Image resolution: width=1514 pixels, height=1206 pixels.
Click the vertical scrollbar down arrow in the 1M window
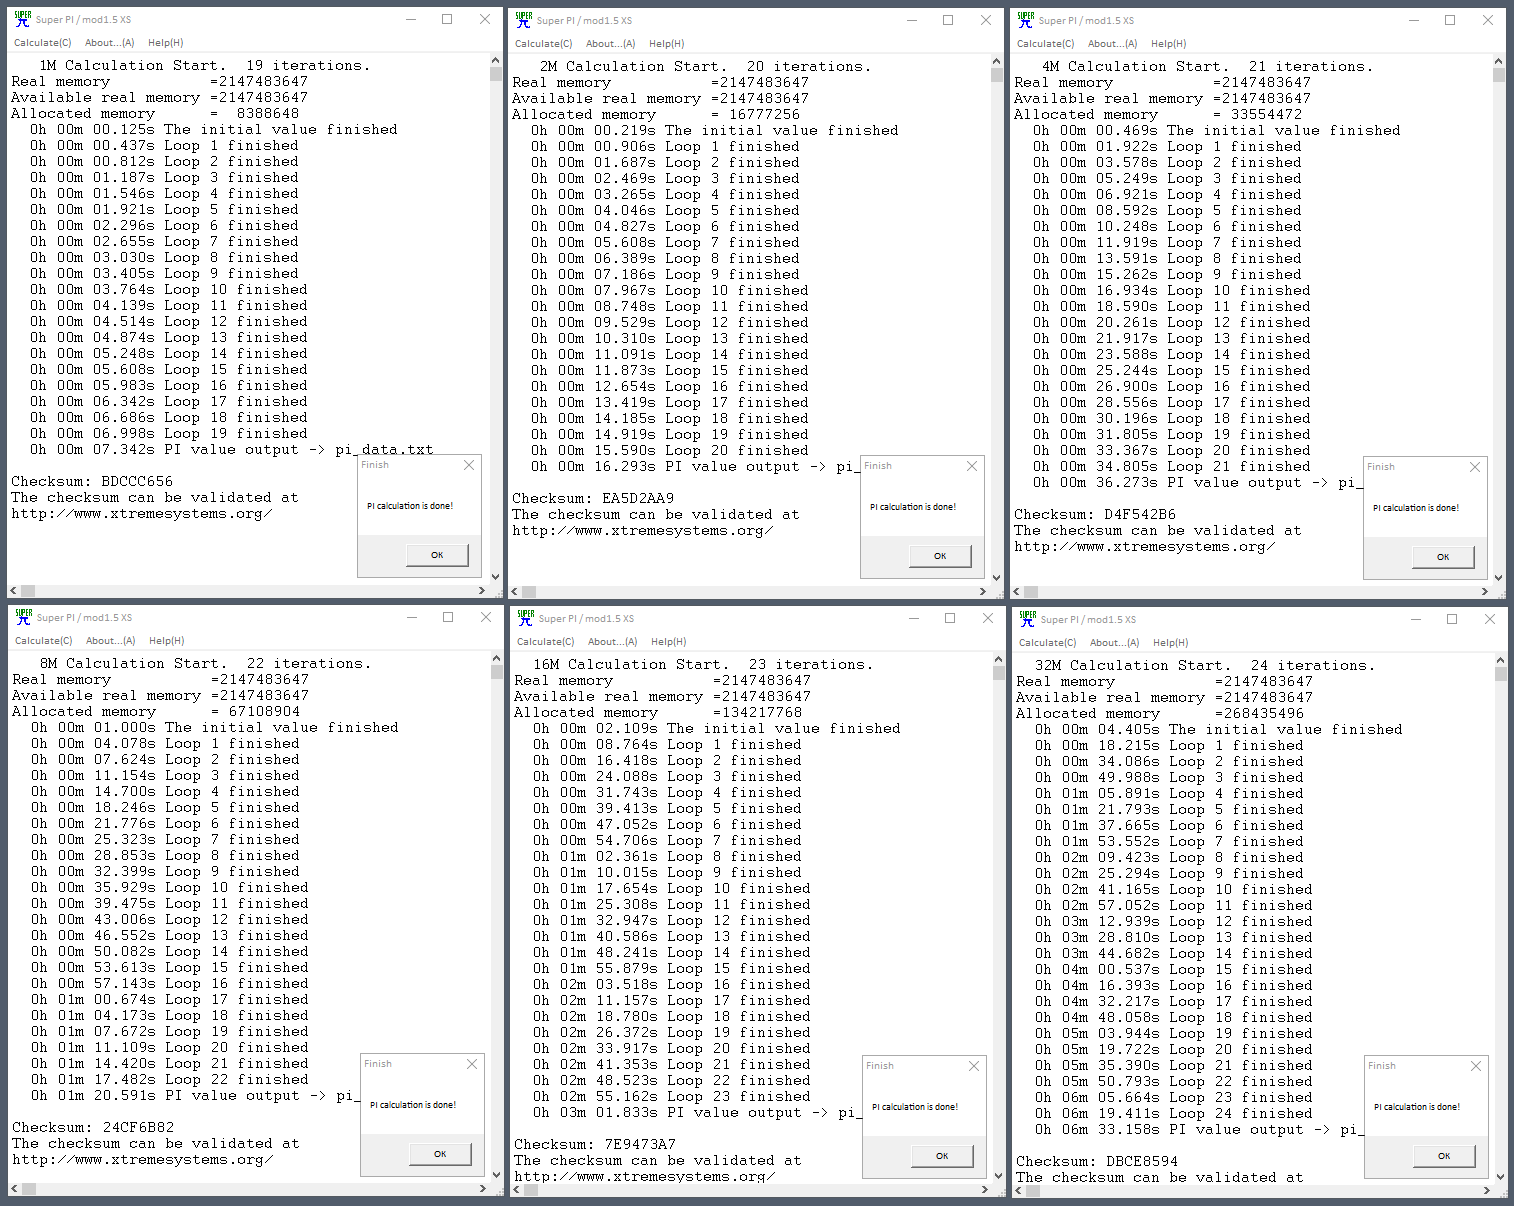[496, 577]
